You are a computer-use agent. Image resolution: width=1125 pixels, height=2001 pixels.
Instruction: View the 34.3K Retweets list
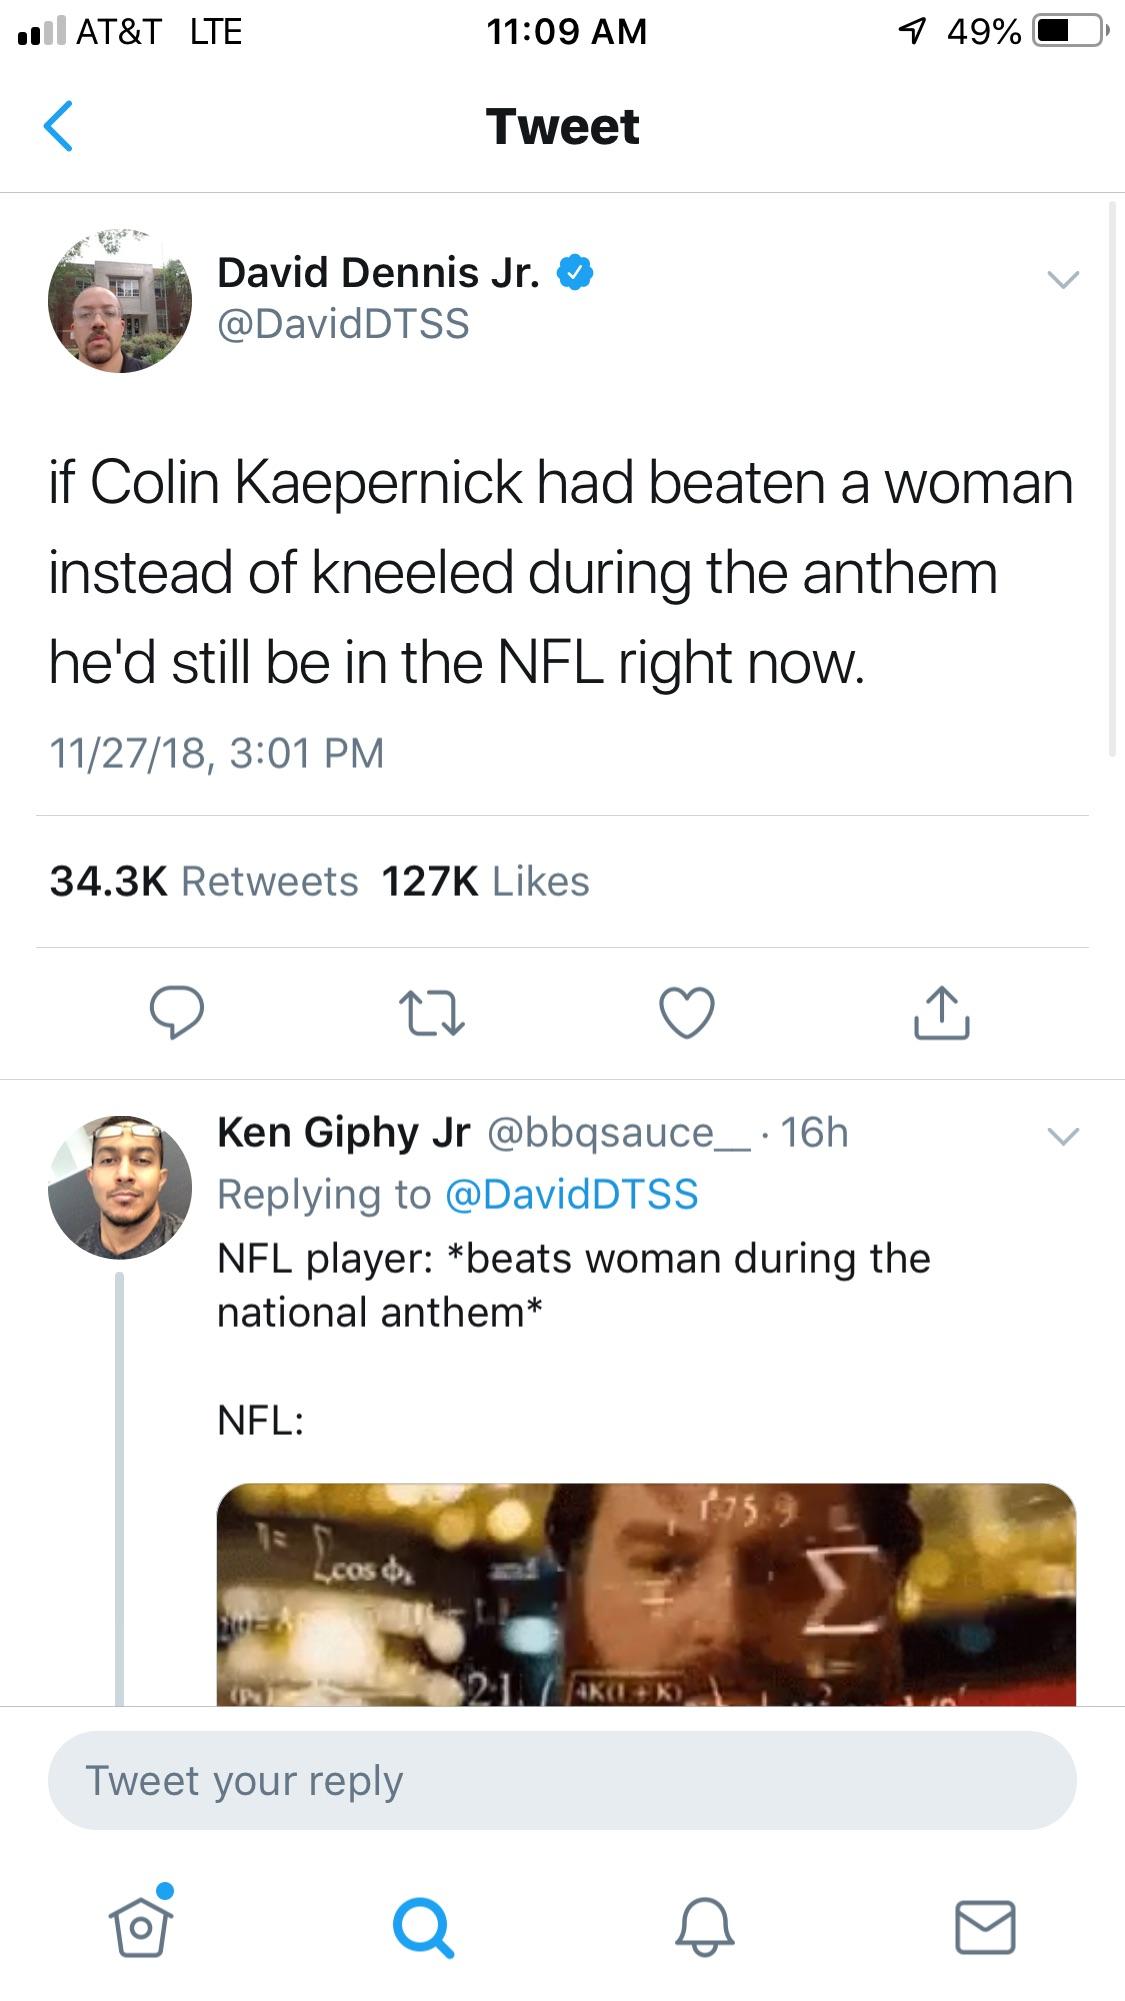pos(204,881)
